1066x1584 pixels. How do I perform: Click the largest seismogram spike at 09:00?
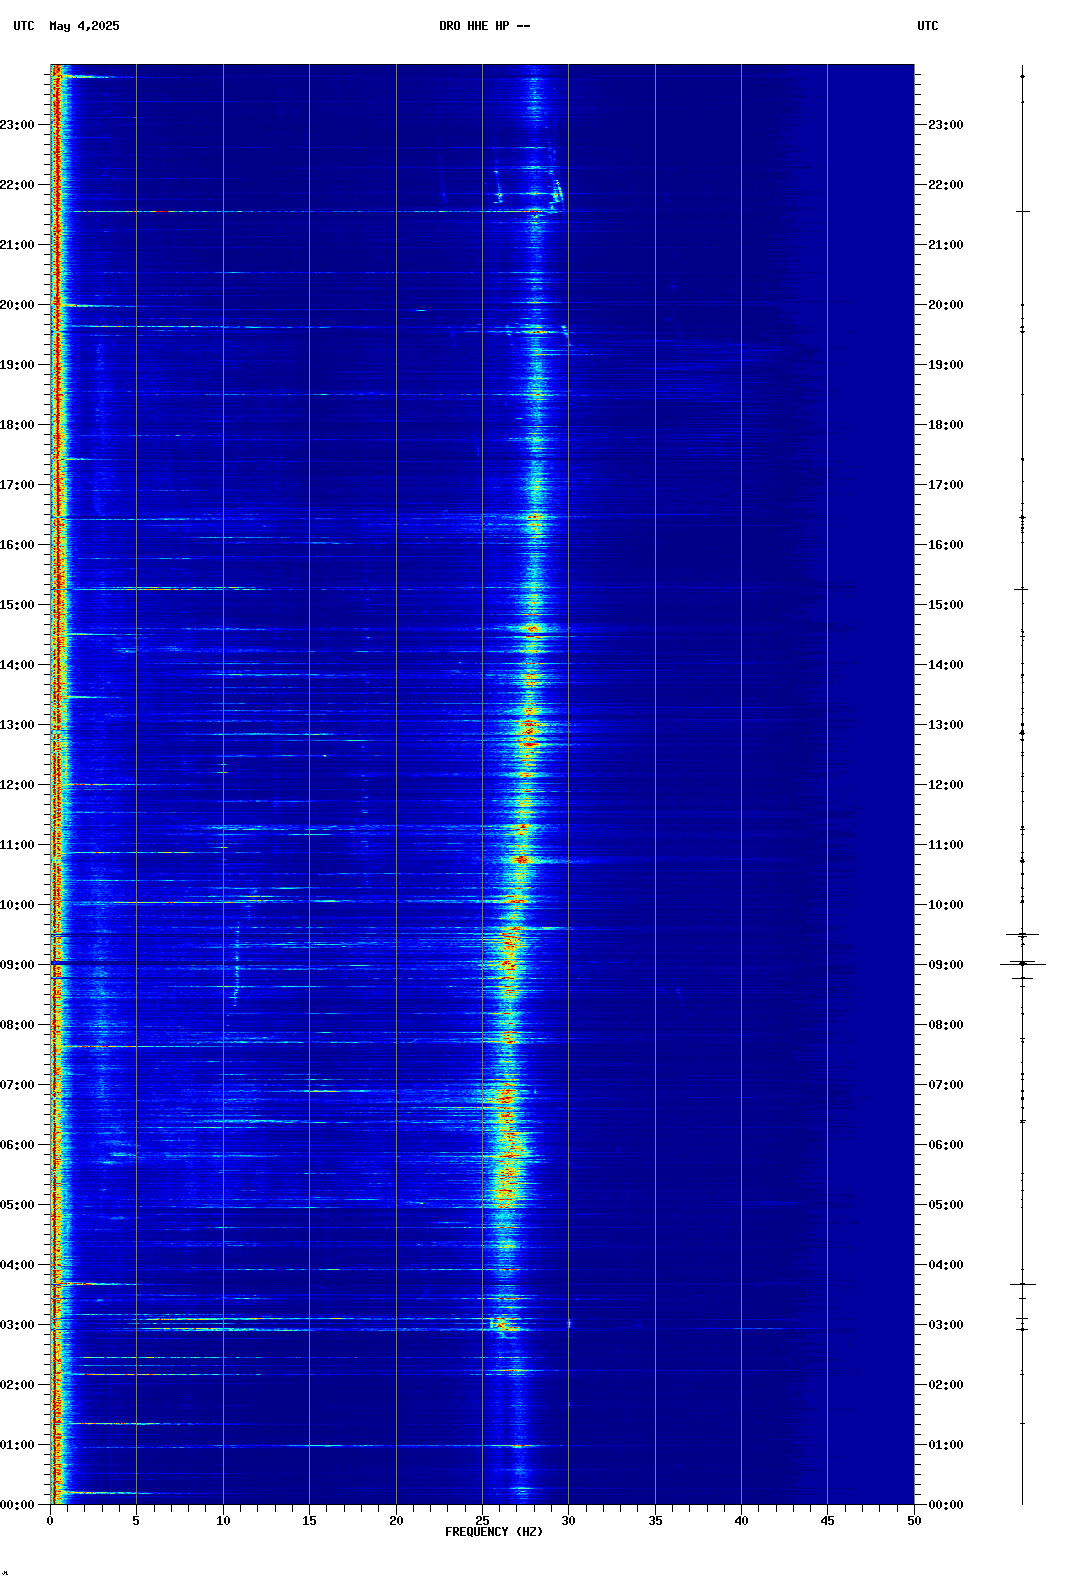(1022, 964)
